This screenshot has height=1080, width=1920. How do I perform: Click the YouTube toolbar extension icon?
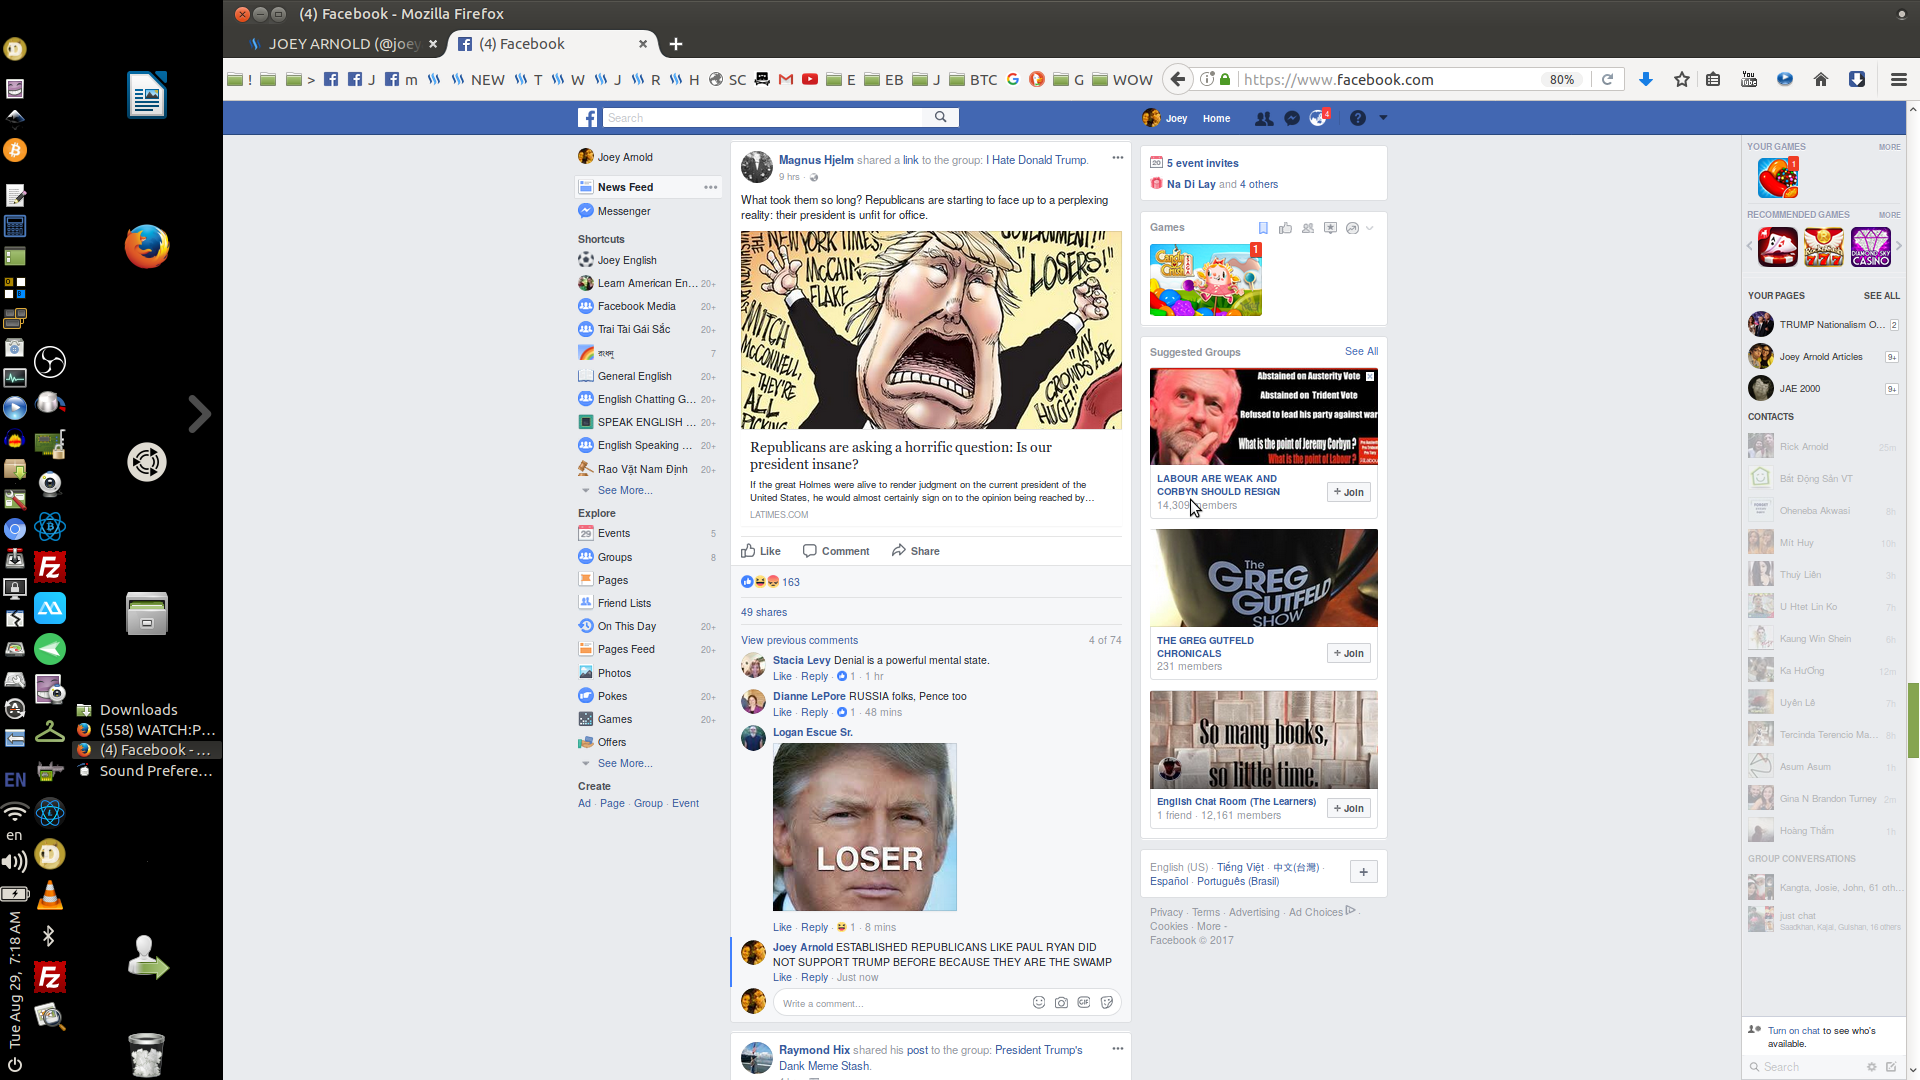[x=1749, y=79]
